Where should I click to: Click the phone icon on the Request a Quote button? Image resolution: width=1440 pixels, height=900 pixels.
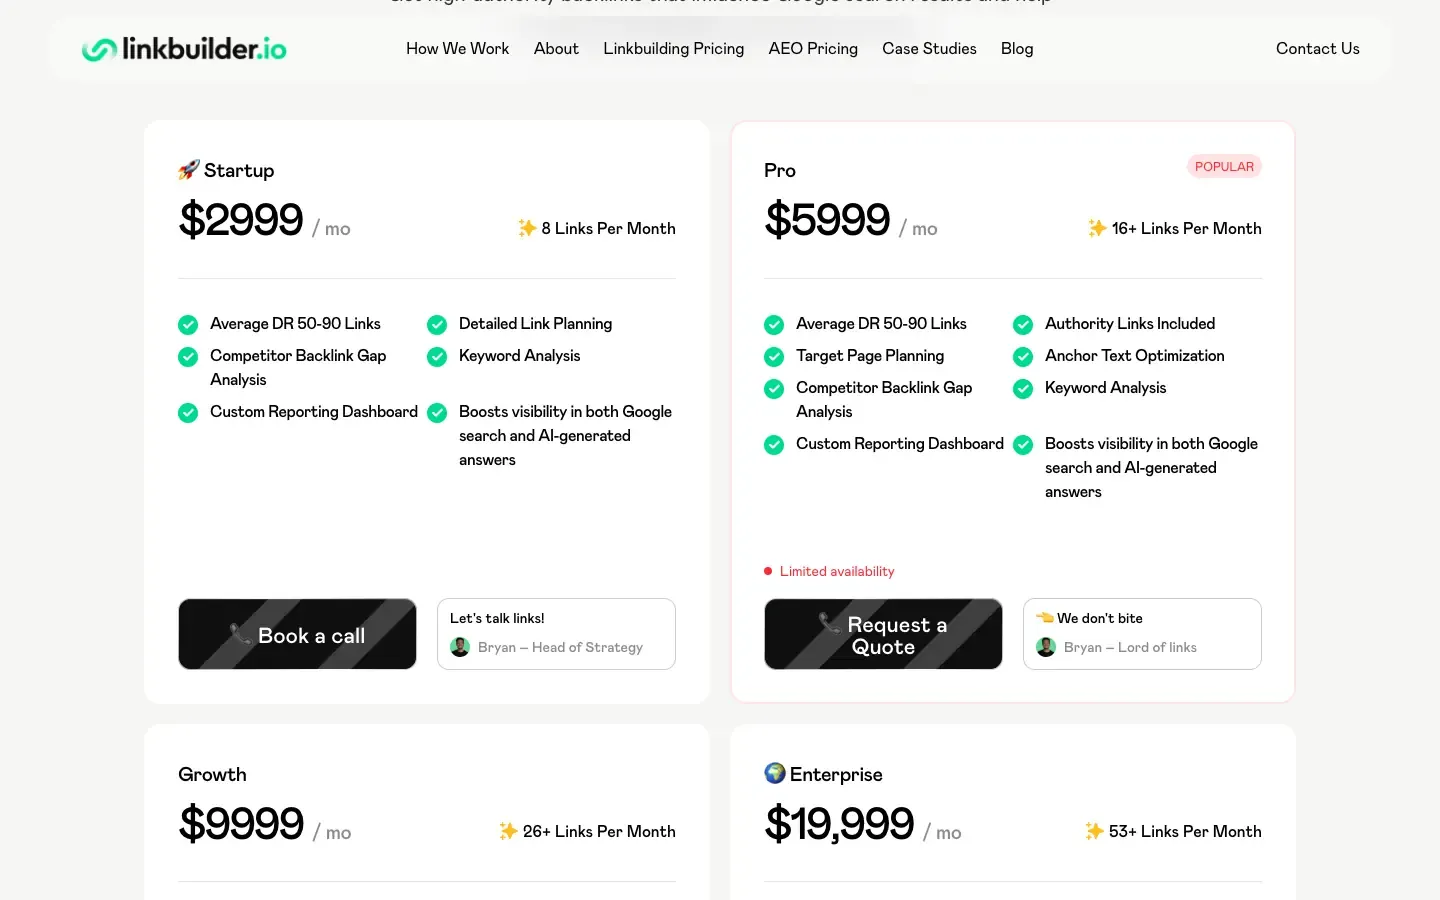[830, 622]
